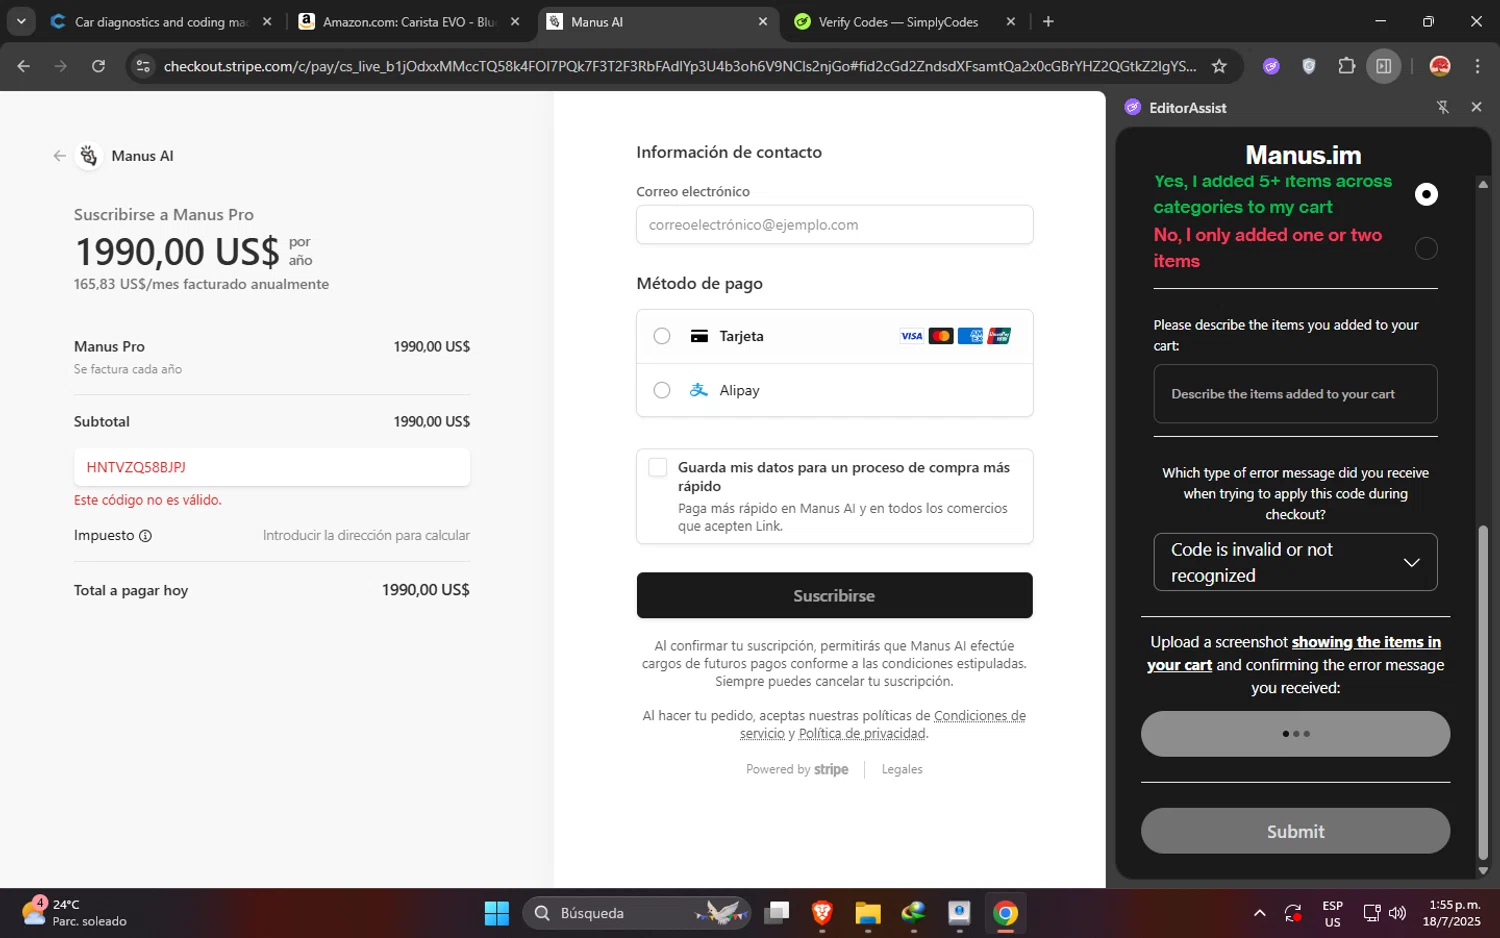Bookmark this page with star icon
This screenshot has height=938, width=1500.
1219,66
